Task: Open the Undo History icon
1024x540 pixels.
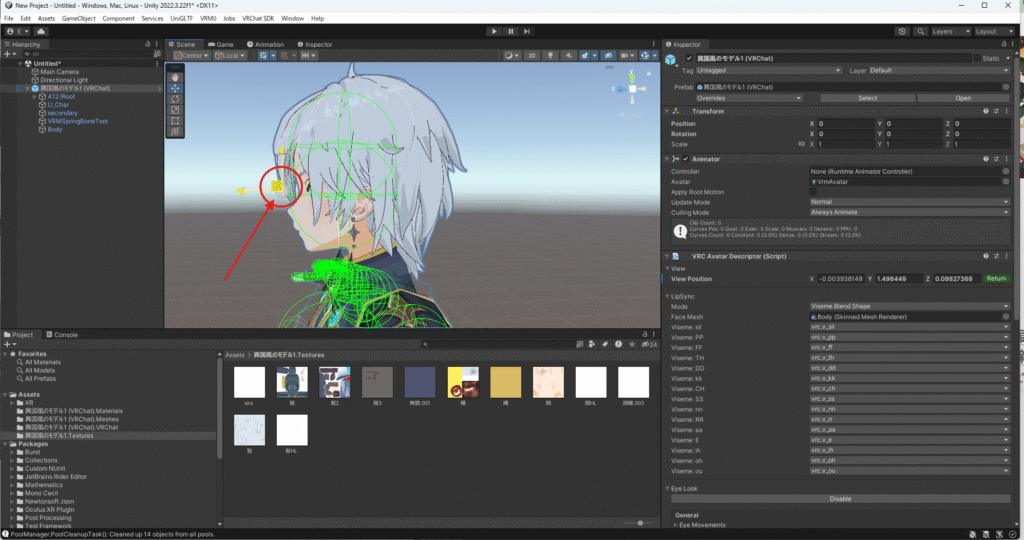Action: (x=902, y=31)
